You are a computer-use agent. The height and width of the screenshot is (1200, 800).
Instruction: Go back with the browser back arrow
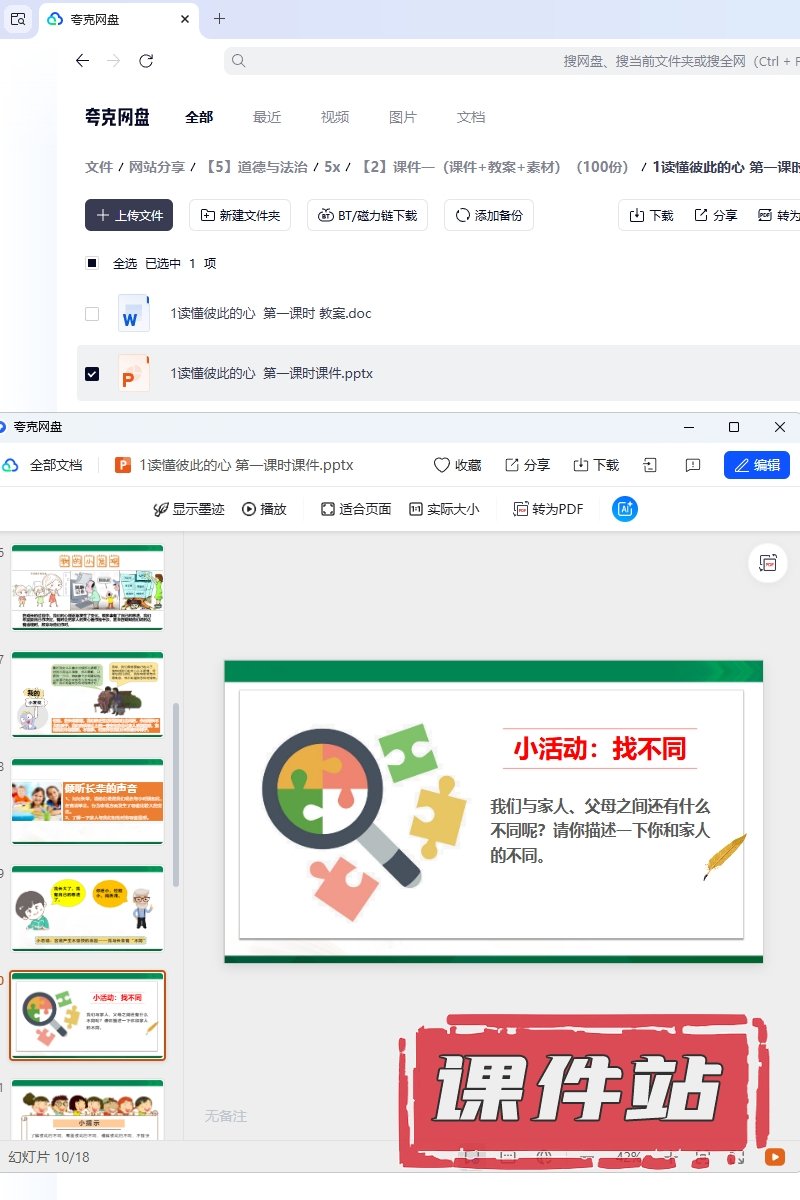pyautogui.click(x=82, y=61)
